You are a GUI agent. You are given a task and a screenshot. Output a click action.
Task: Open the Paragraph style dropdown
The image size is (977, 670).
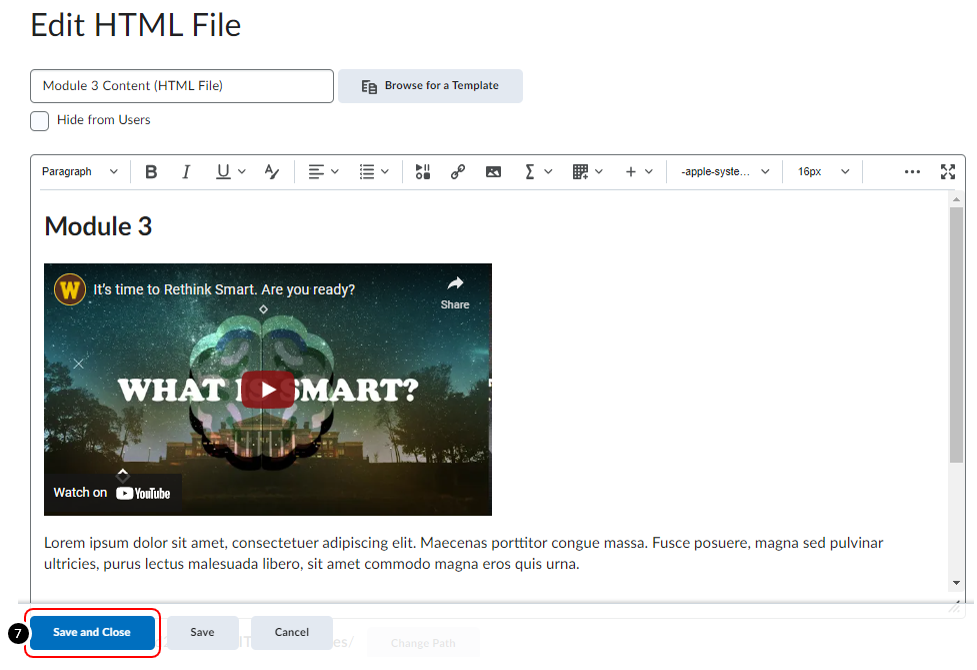pos(80,171)
